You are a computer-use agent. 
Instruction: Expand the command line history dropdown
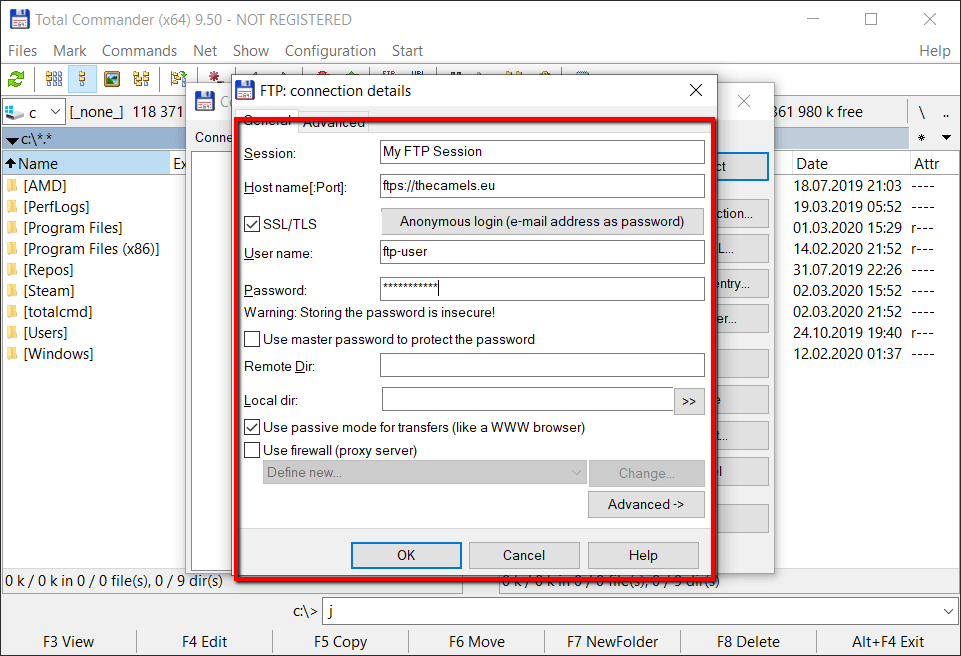(948, 611)
